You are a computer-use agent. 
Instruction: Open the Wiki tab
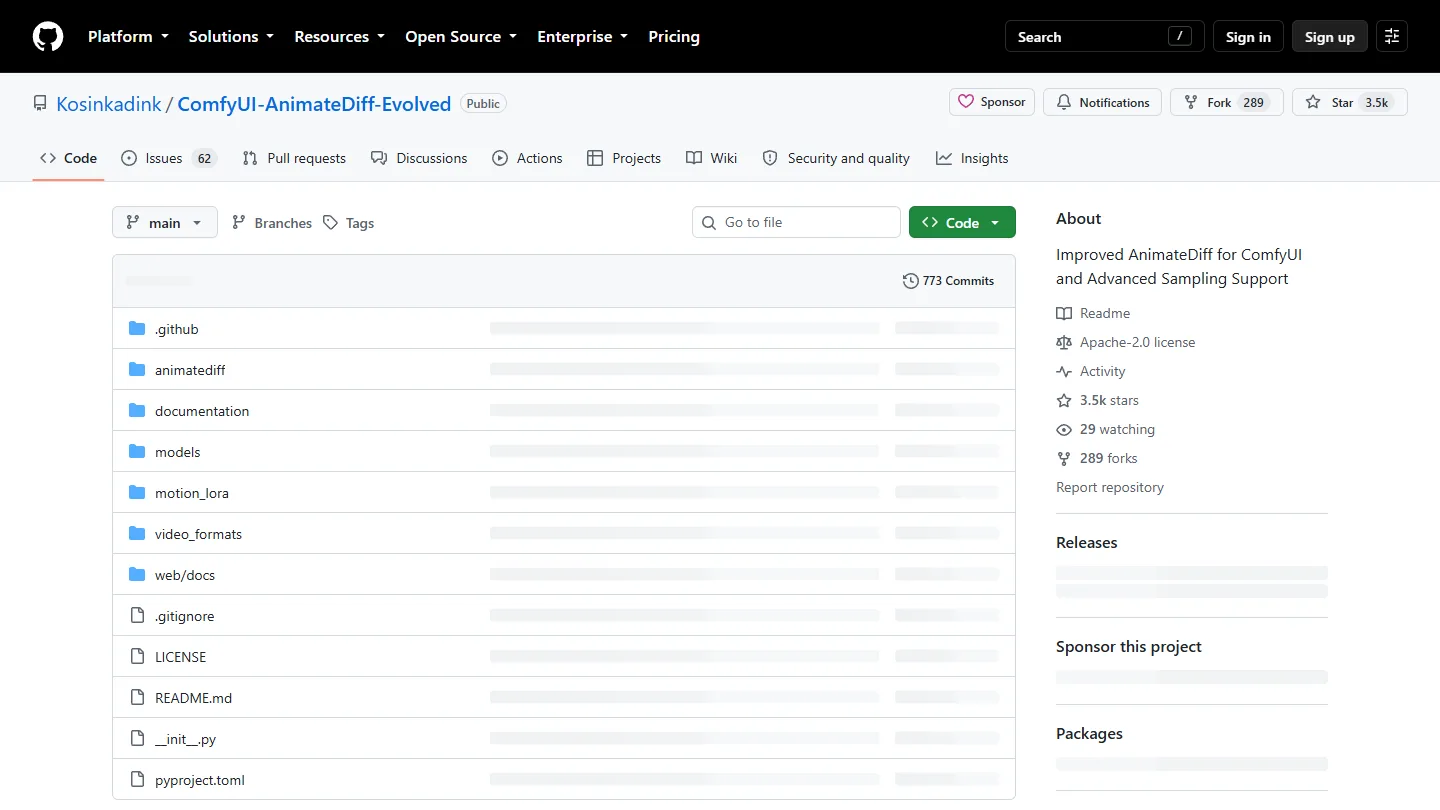tap(712, 158)
